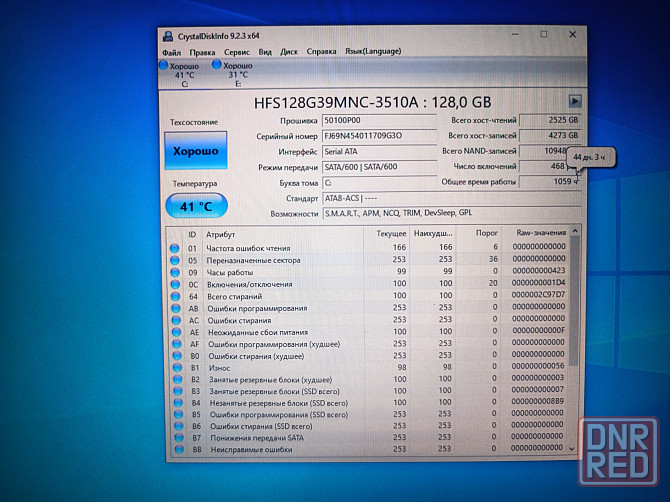Open the Файл menu
Image resolution: width=670 pixels, height=502 pixels.
click(x=171, y=53)
